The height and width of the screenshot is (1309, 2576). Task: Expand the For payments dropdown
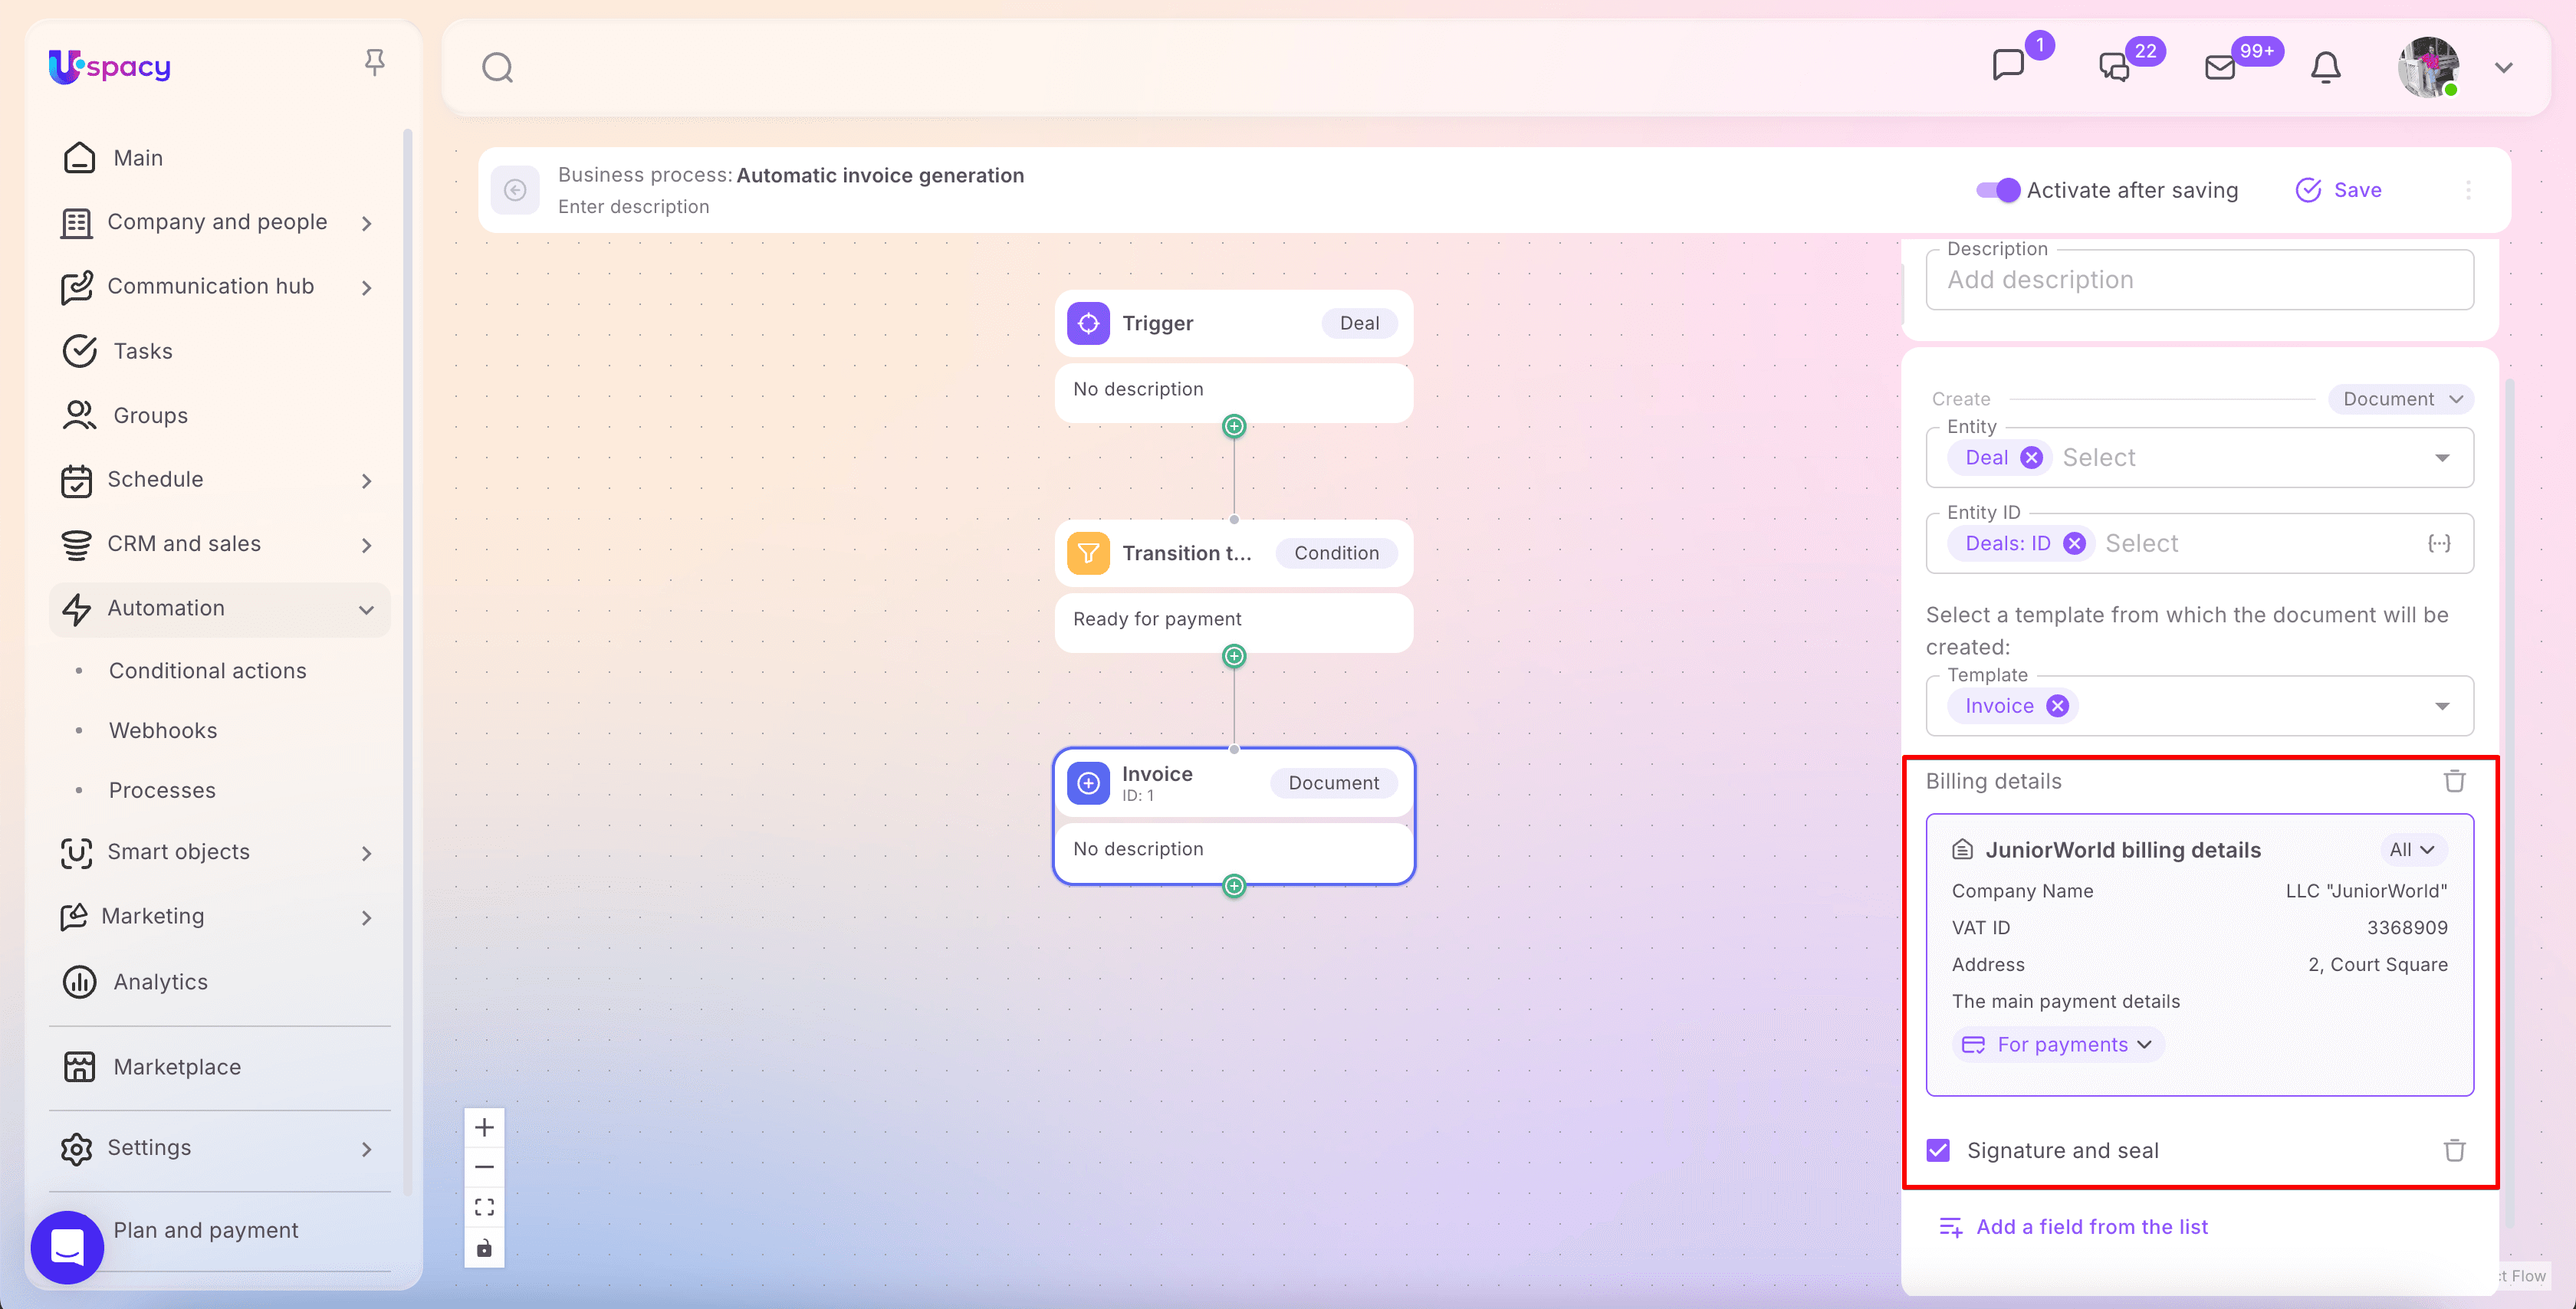point(2058,1045)
